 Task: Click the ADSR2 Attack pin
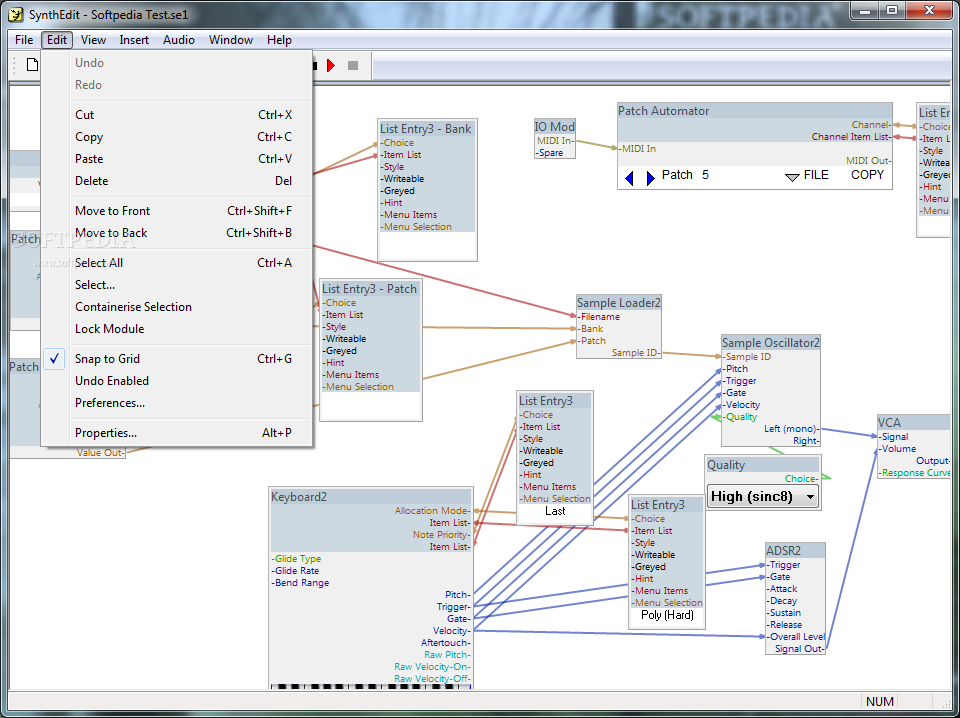click(x=783, y=589)
